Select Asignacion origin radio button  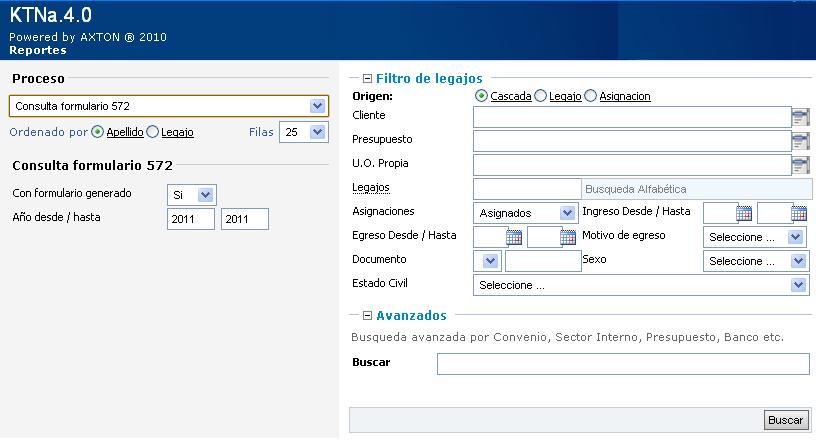[x=590, y=96]
